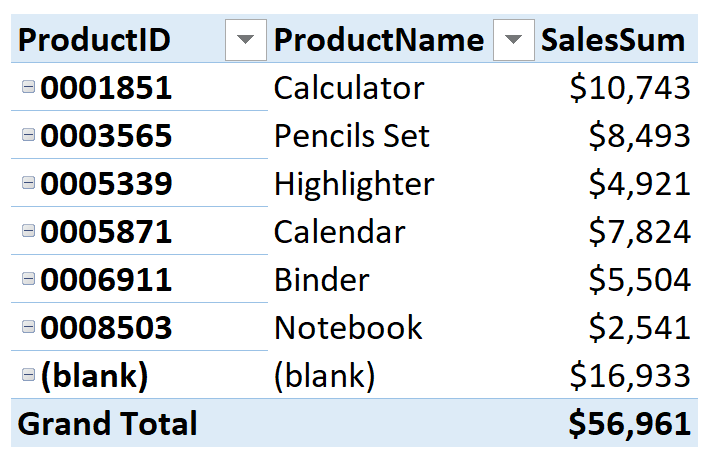Collapse the 0008503 row group
Viewport: 710px width, 460px height.
27,327
